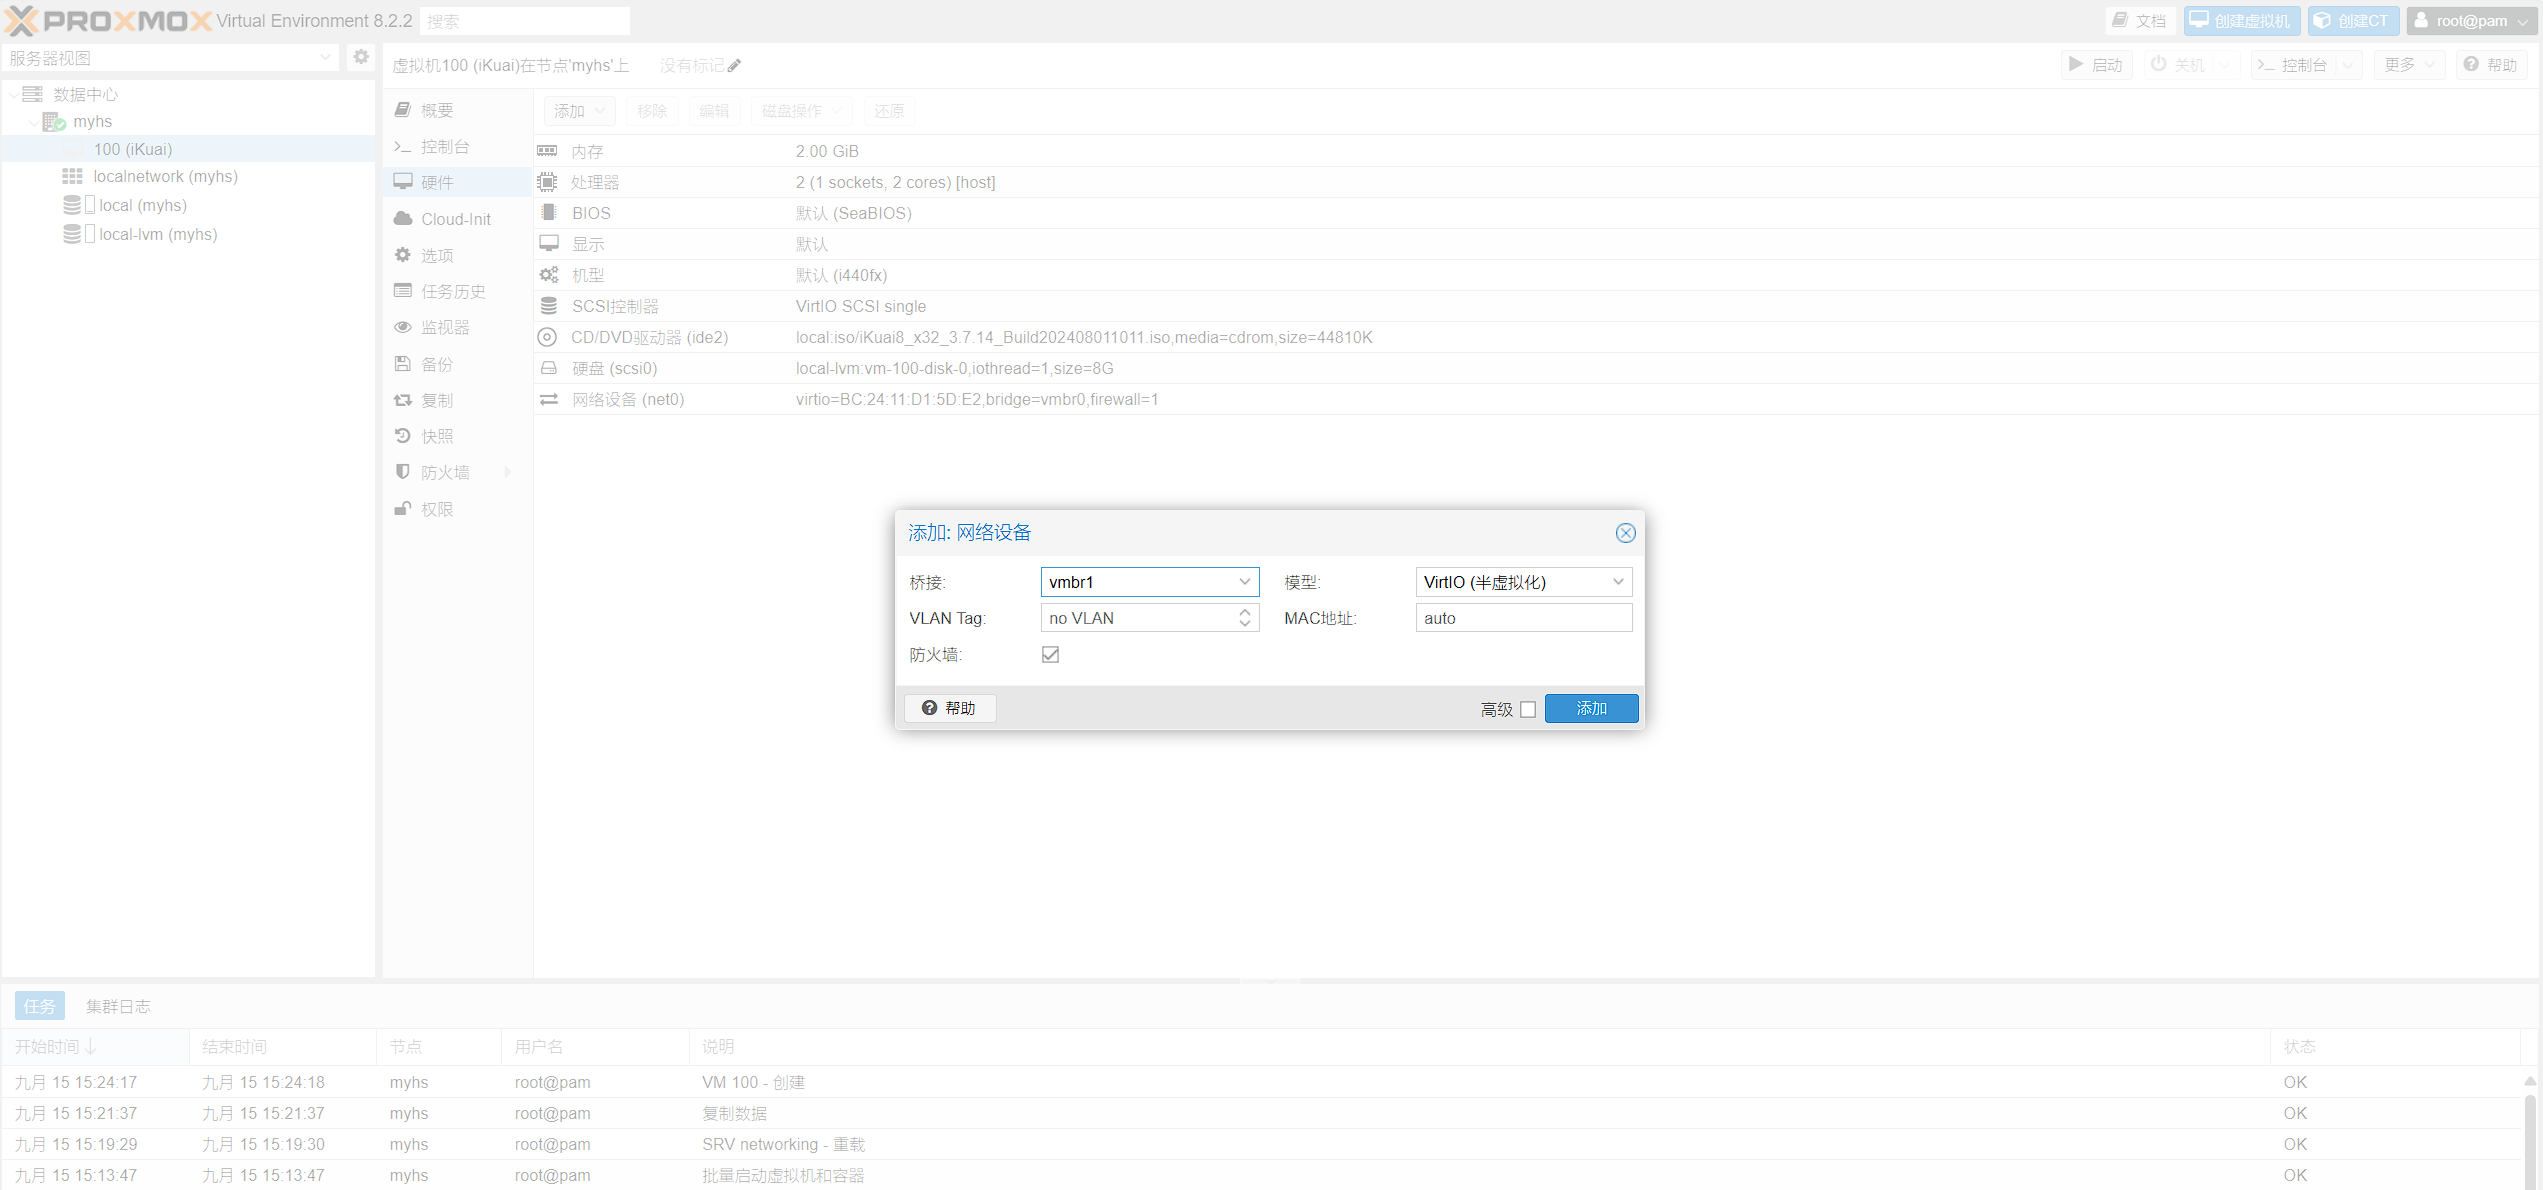This screenshot has height=1190, width=2543.
Task: Select local-lvm (myhs) storage in tree
Action: (157, 234)
